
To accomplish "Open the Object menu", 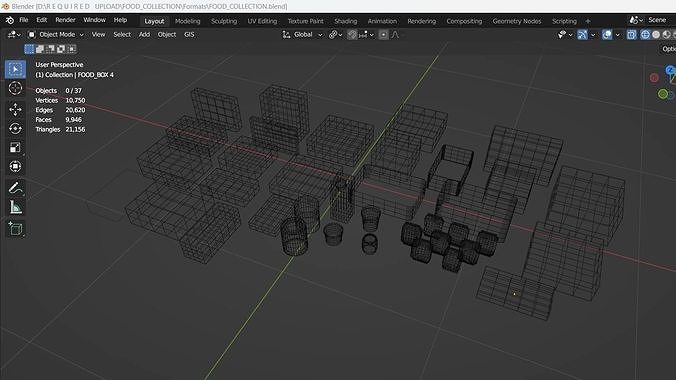I will [x=167, y=35].
